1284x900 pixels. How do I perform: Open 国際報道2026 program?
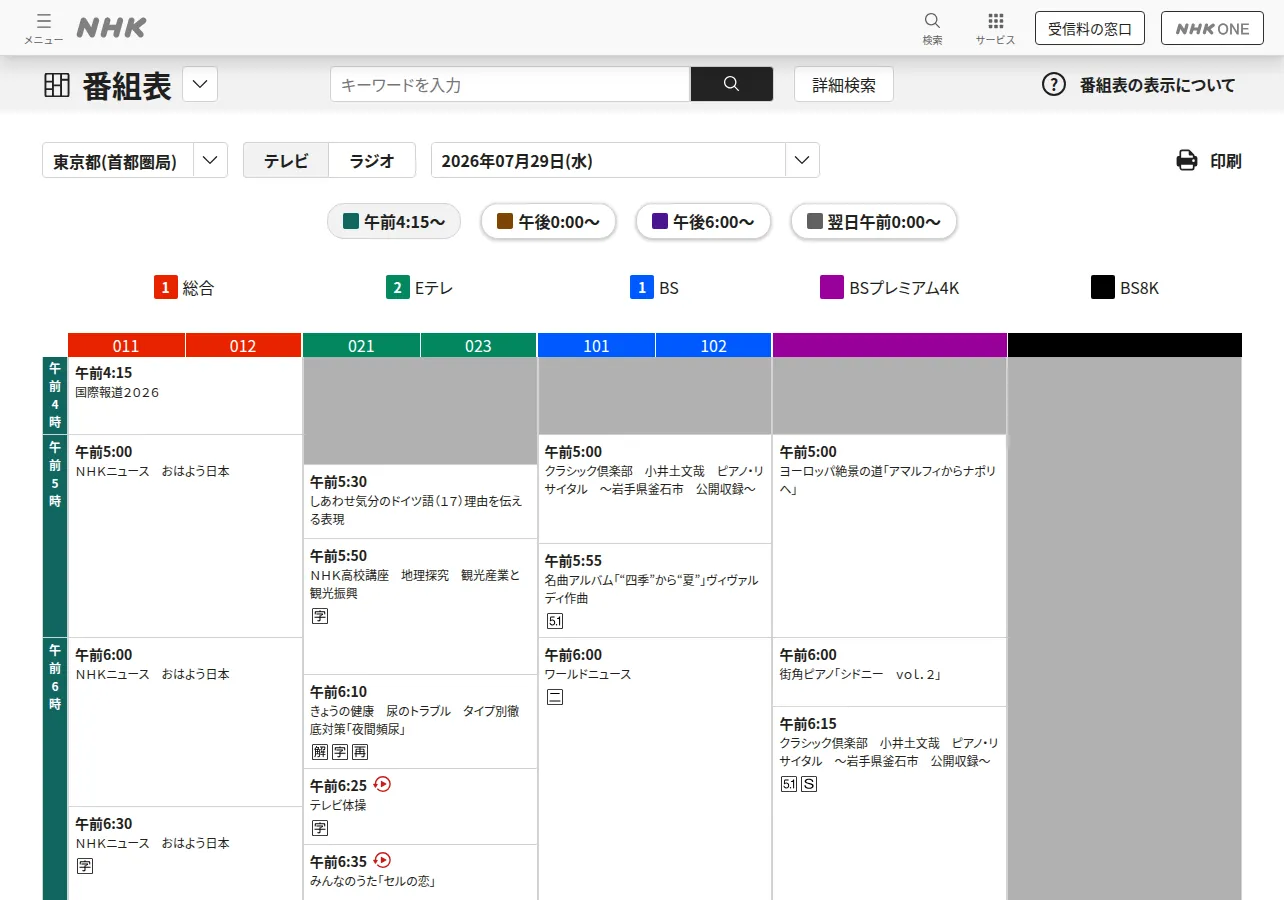(x=185, y=396)
